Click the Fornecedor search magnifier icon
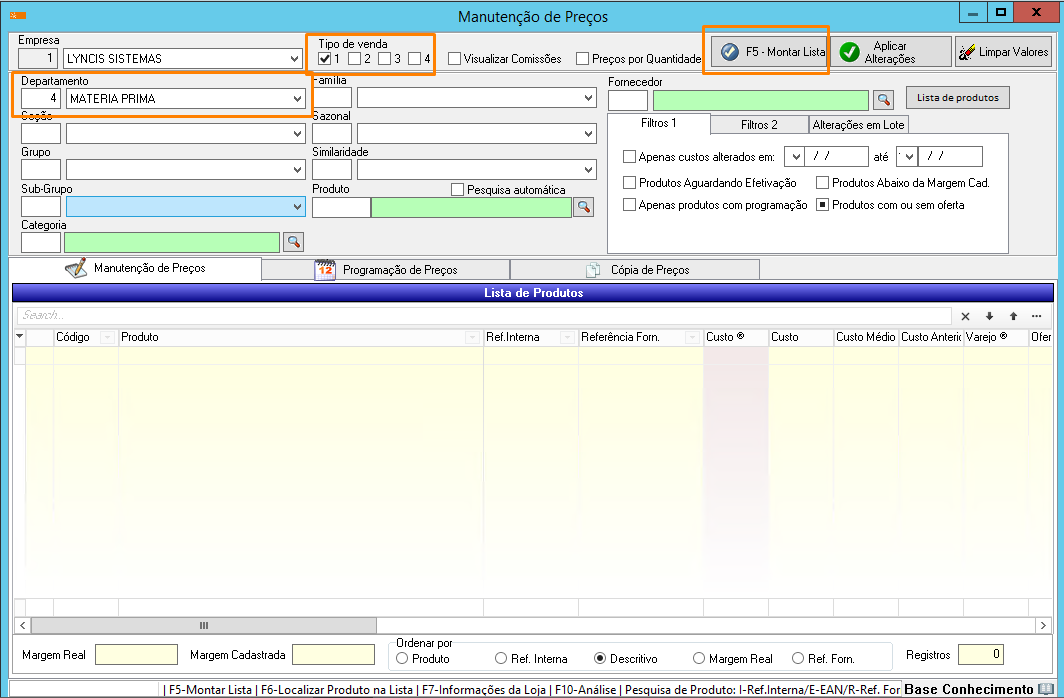This screenshot has width=1064, height=698. coord(882,100)
